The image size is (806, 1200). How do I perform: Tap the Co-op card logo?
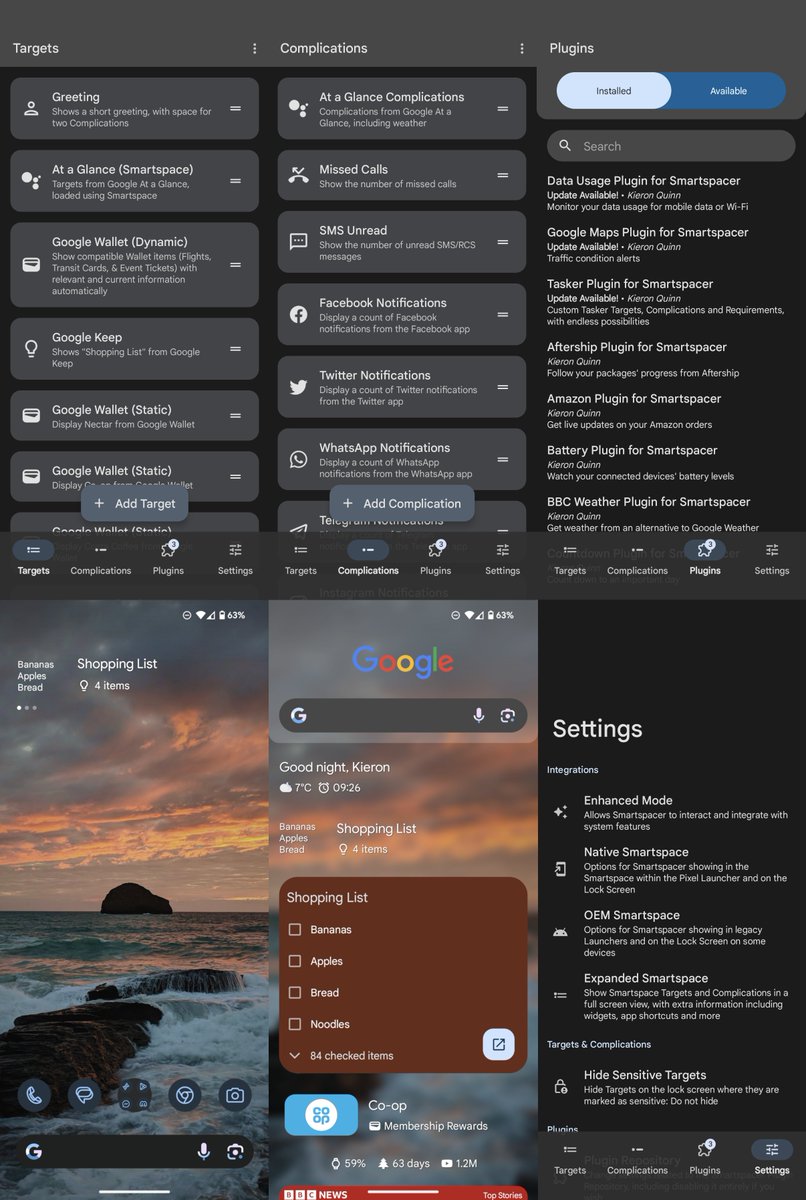click(321, 1115)
